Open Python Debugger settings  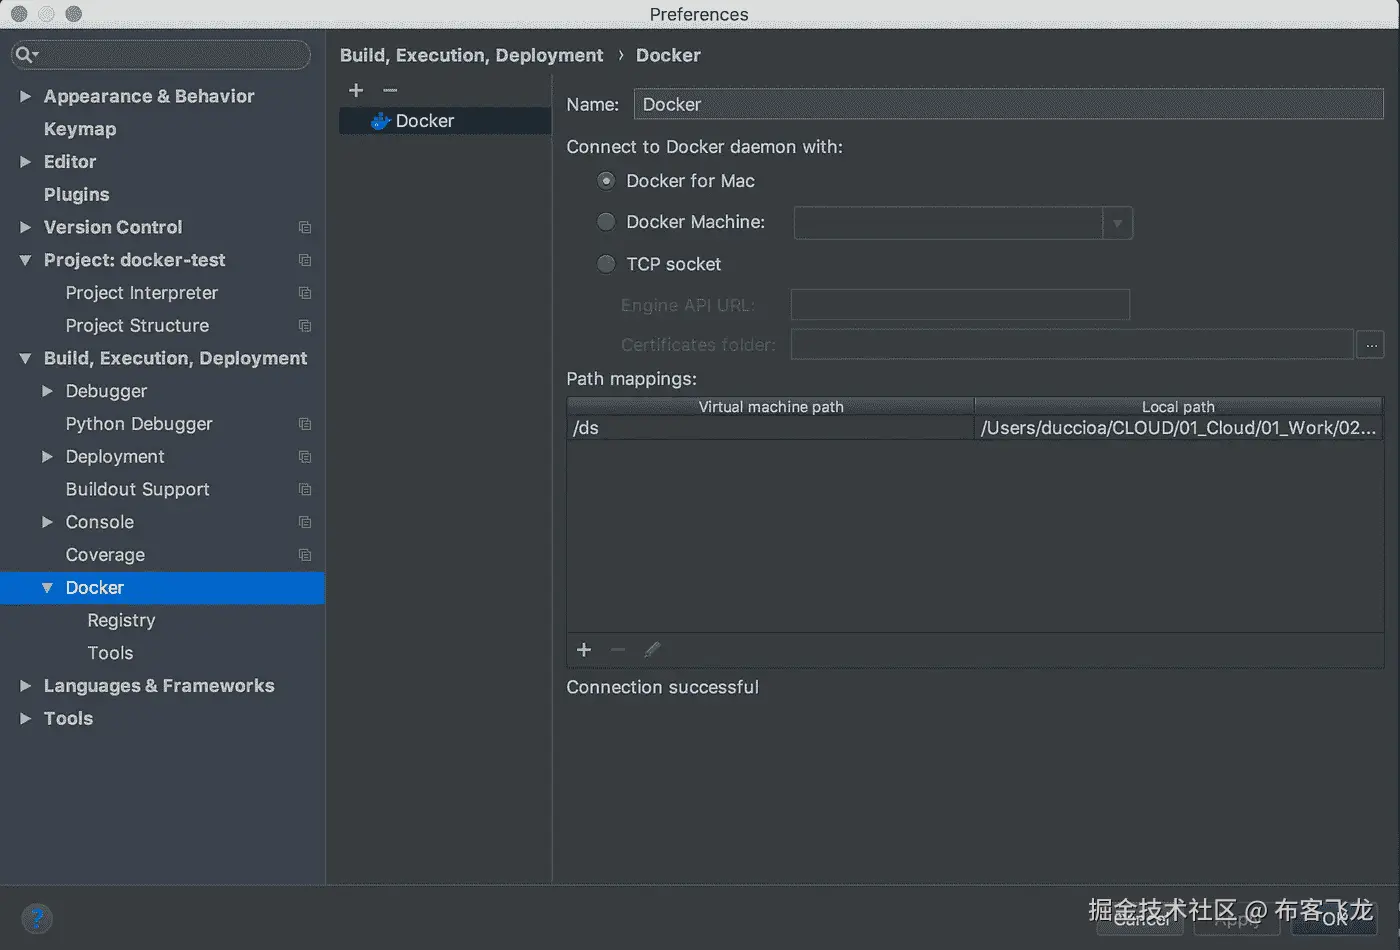tap(139, 424)
